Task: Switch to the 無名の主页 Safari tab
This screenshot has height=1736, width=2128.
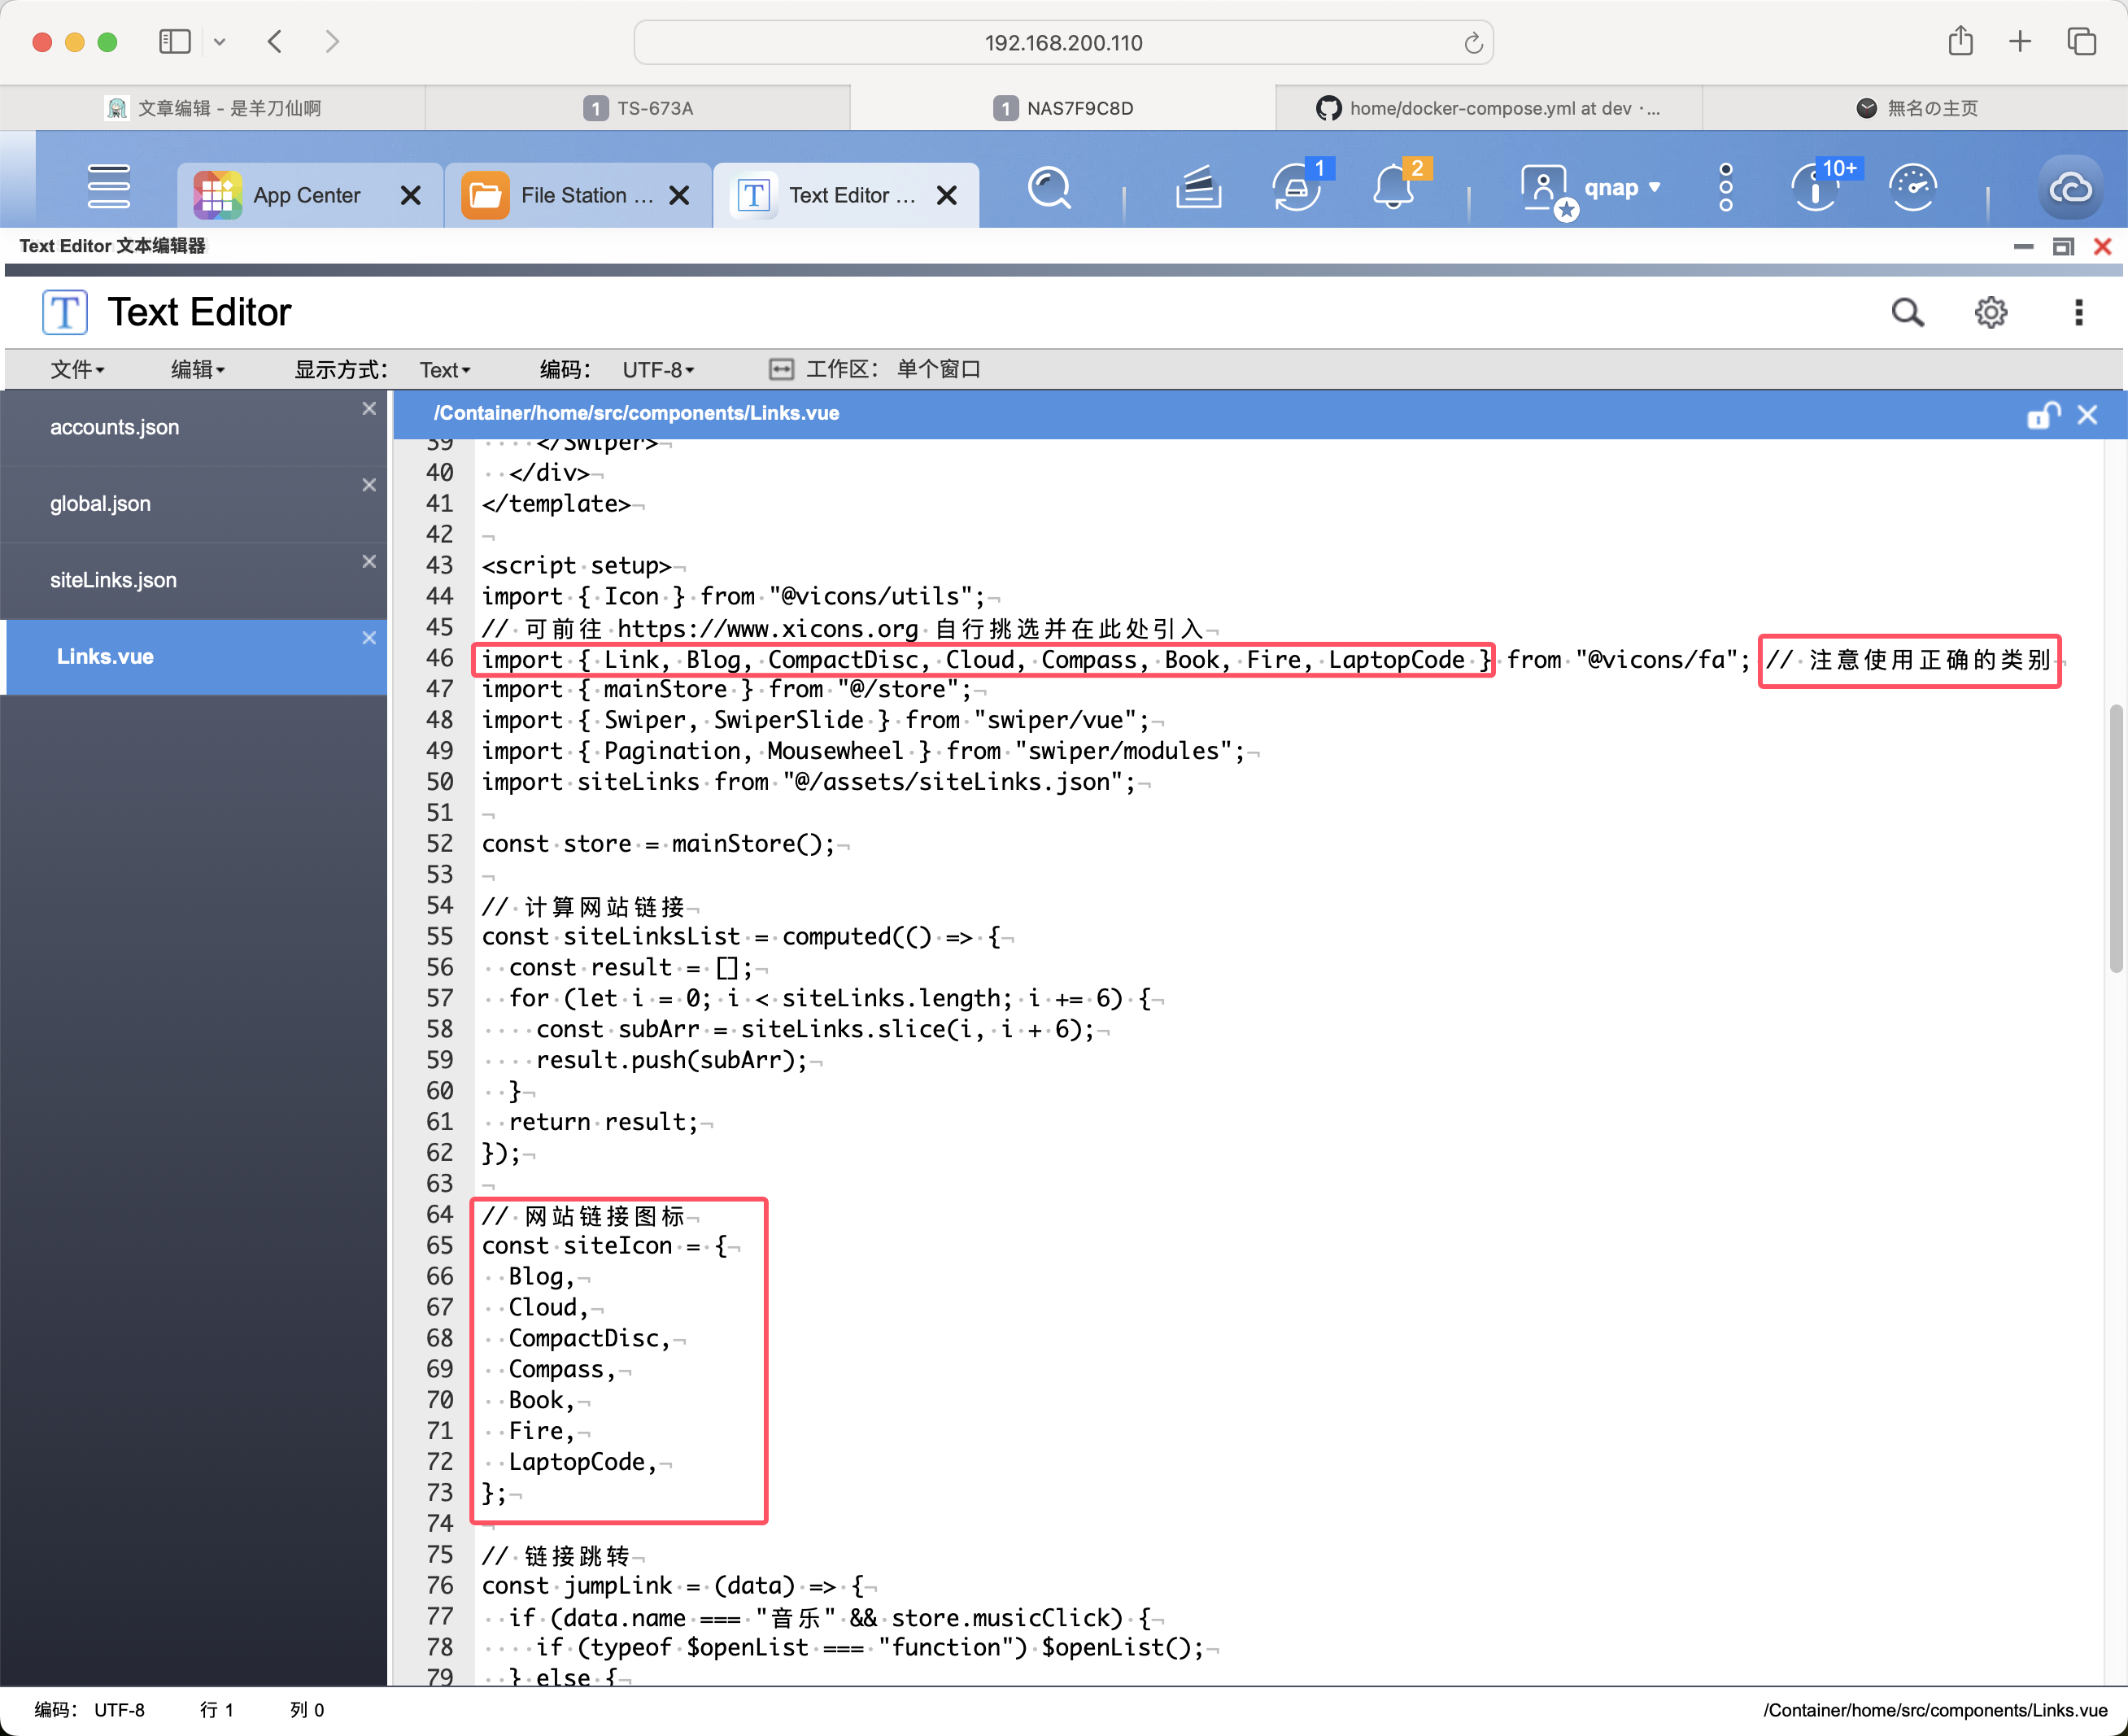Action: point(1916,108)
